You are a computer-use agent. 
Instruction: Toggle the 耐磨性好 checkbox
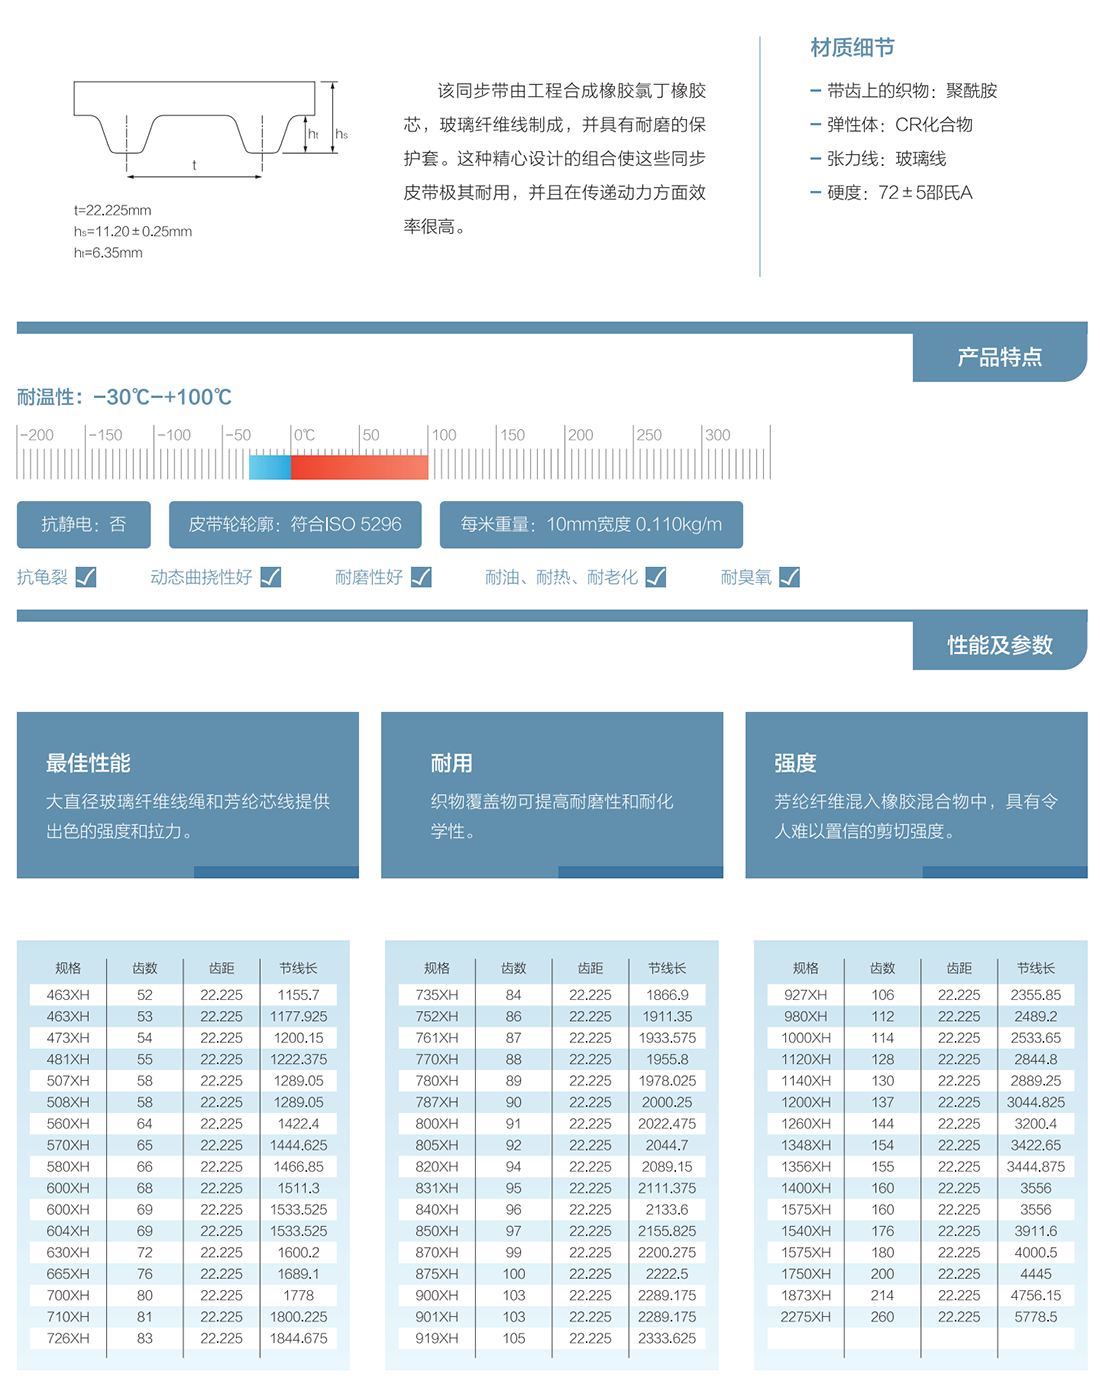click(x=421, y=577)
